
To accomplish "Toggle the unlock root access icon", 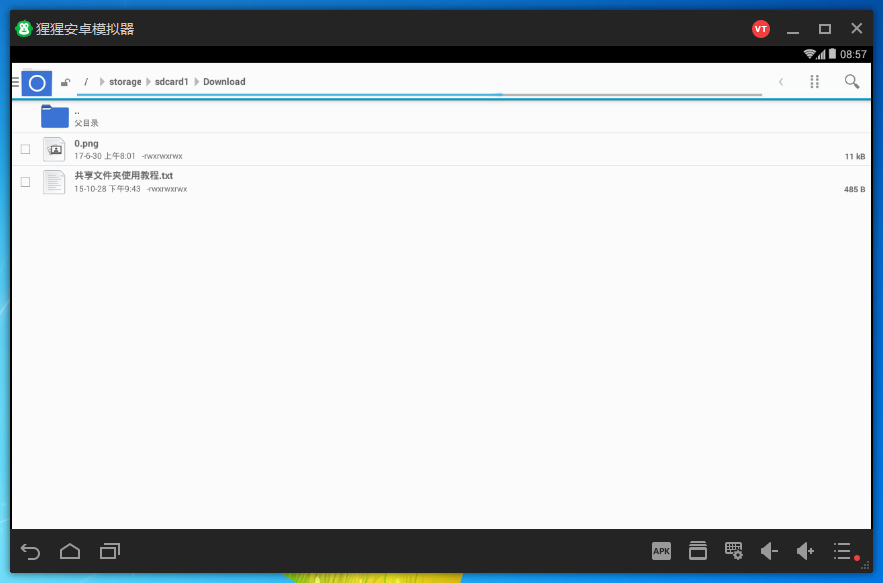I will pyautogui.click(x=66, y=82).
